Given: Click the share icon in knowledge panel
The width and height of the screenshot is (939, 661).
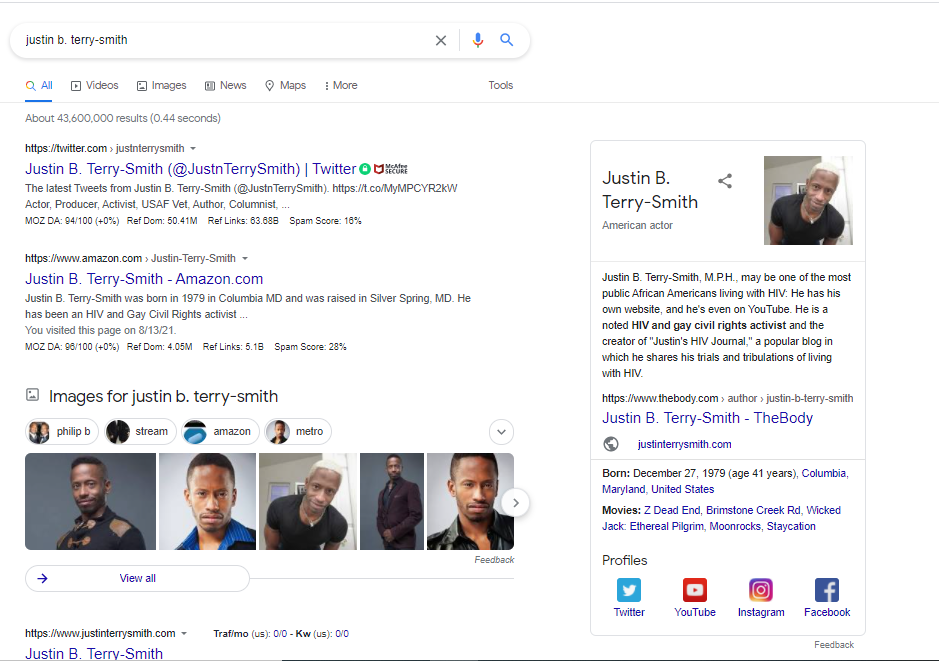Looking at the screenshot, I should pos(725,181).
